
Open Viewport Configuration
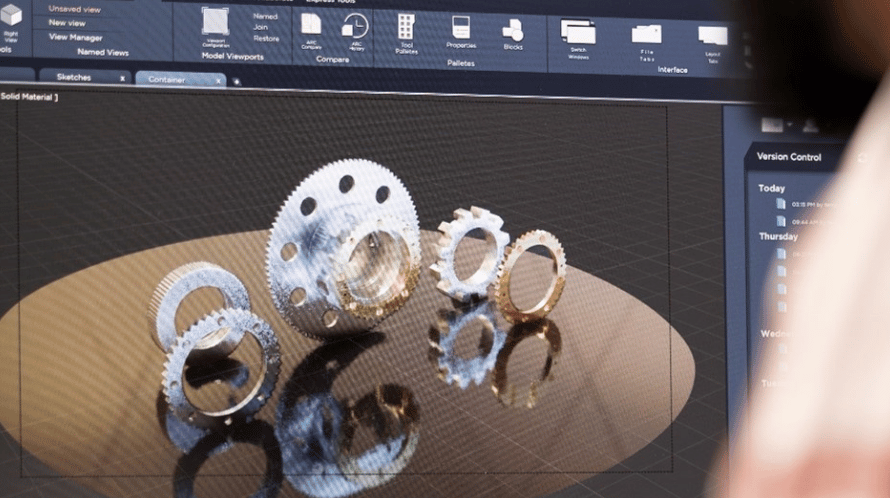(215, 22)
